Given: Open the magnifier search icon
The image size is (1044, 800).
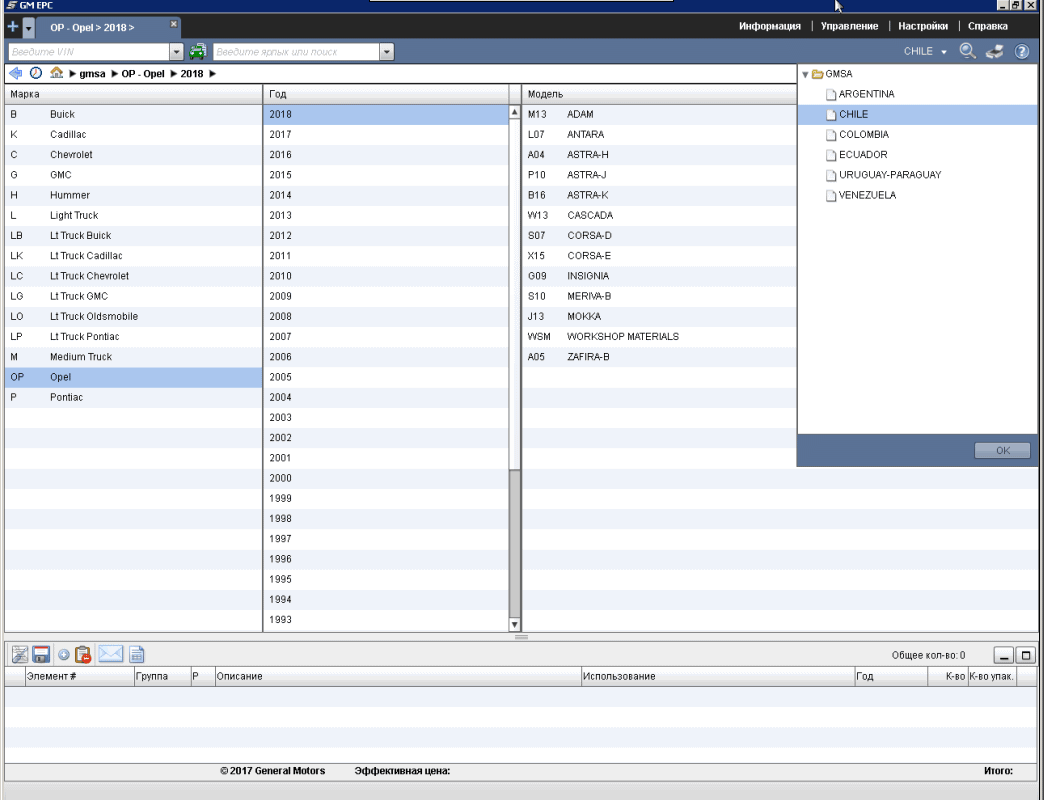Looking at the screenshot, I should [x=967, y=51].
